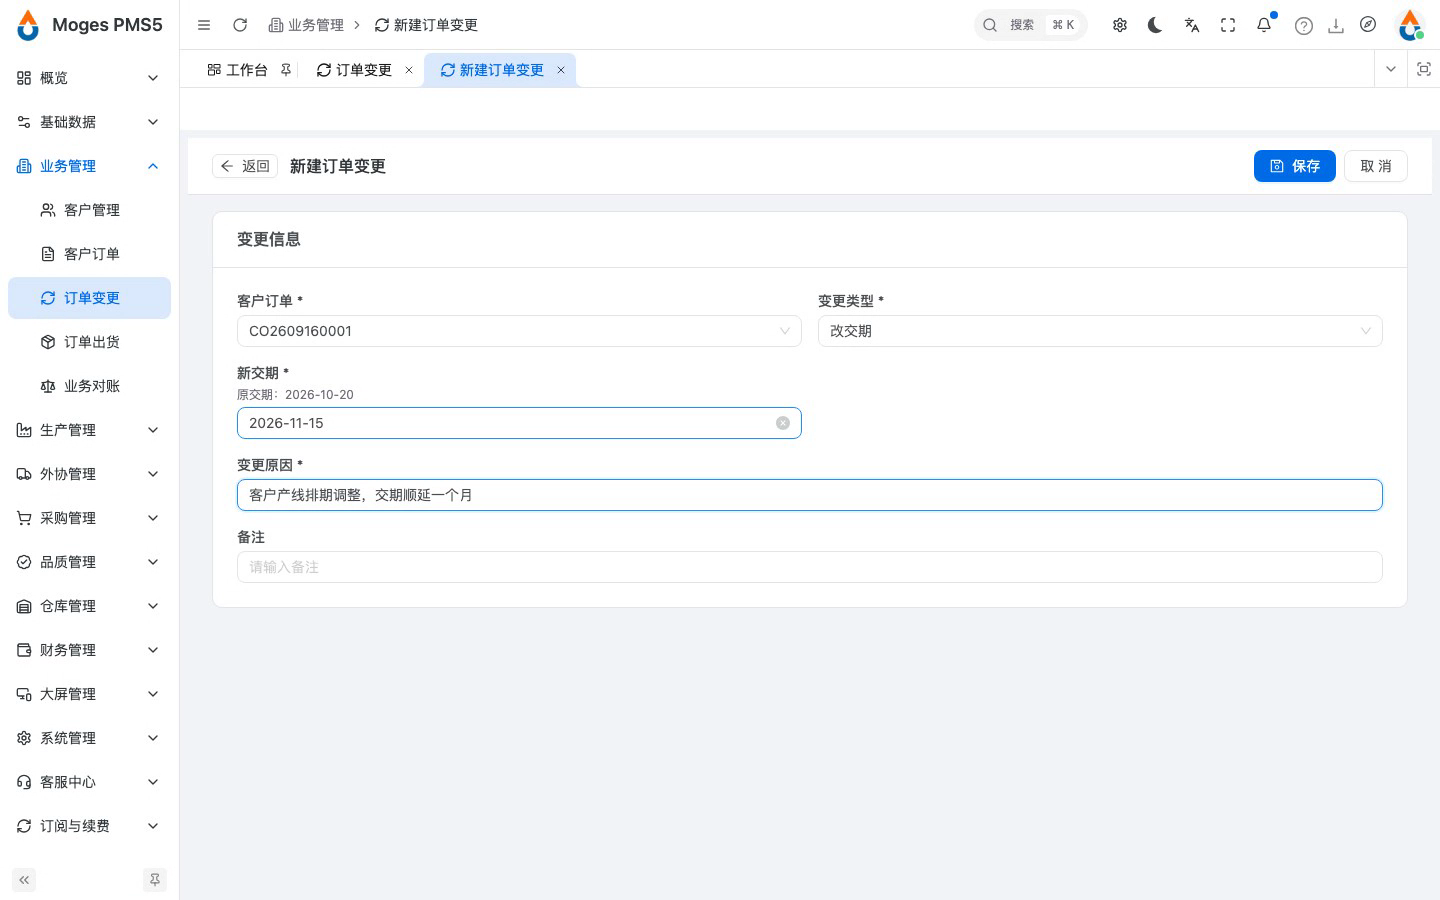
Task: Open the language translation icon
Action: [x=1192, y=25]
